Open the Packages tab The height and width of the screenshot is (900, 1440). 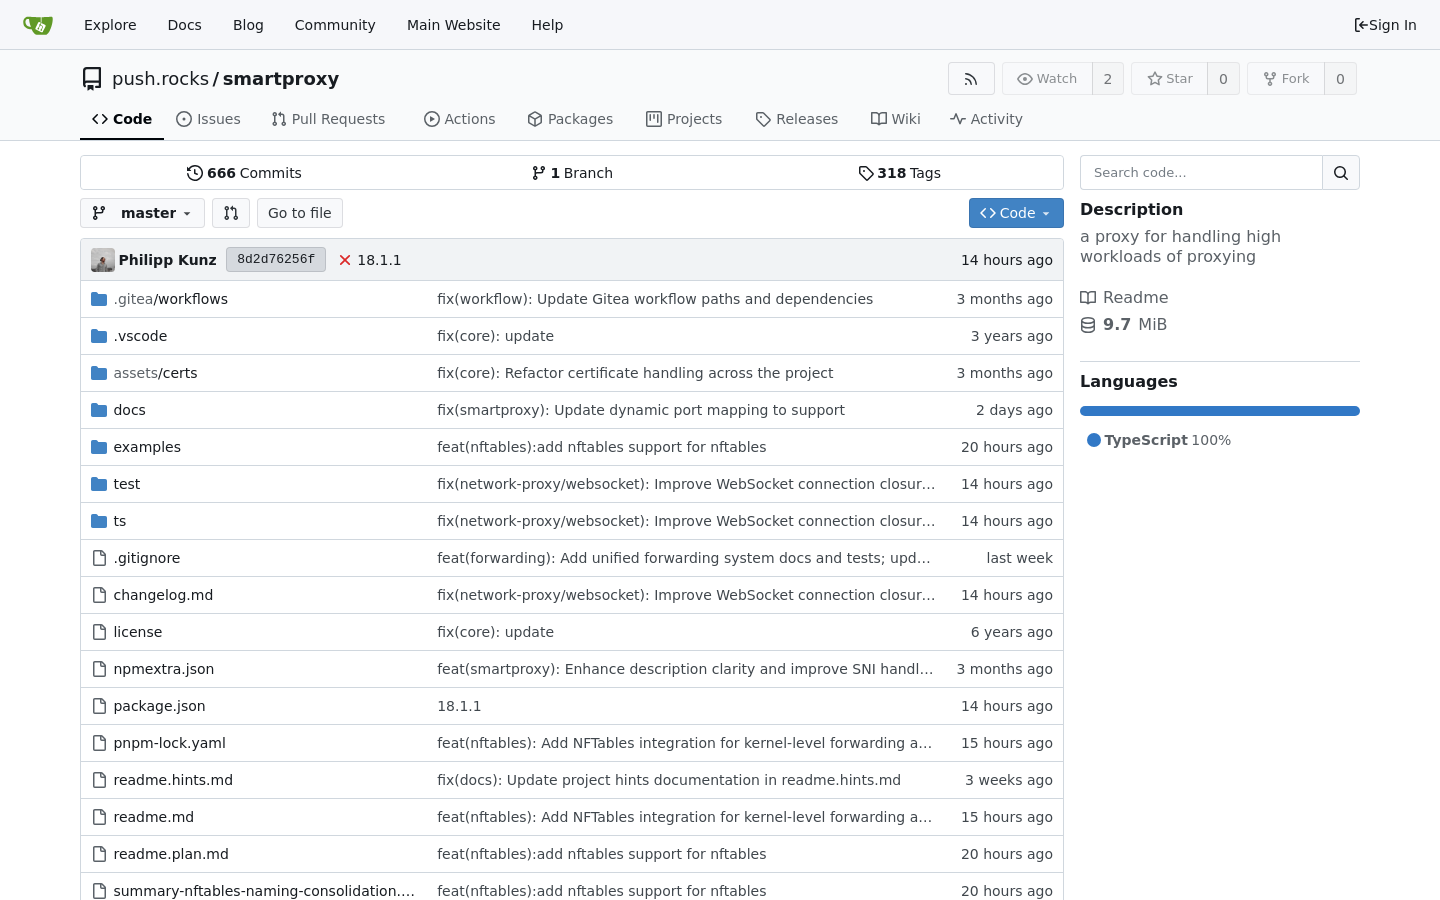click(570, 119)
